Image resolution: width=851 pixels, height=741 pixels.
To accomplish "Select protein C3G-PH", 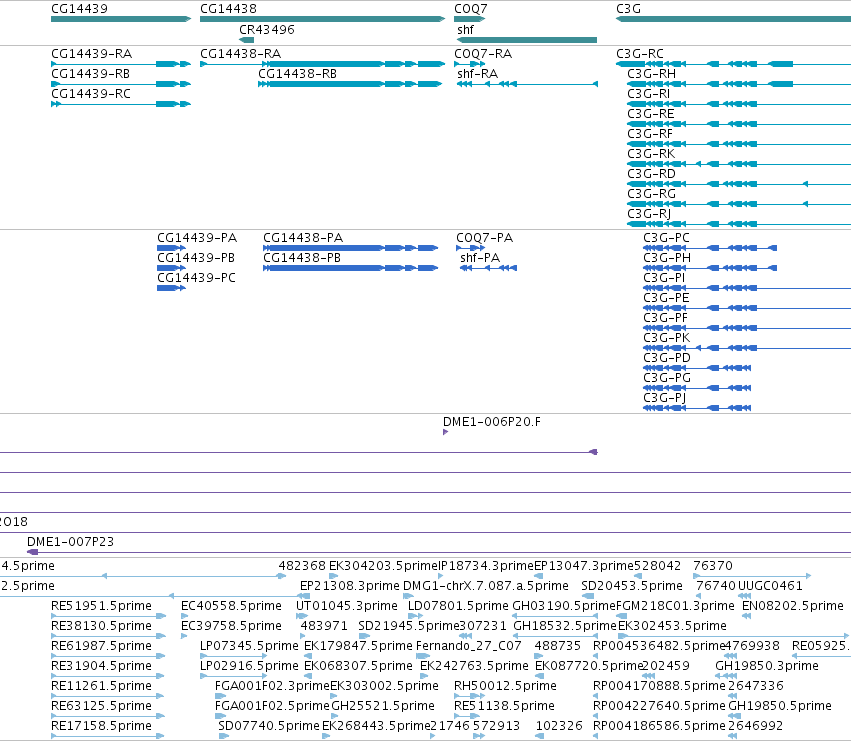I will (667, 258).
